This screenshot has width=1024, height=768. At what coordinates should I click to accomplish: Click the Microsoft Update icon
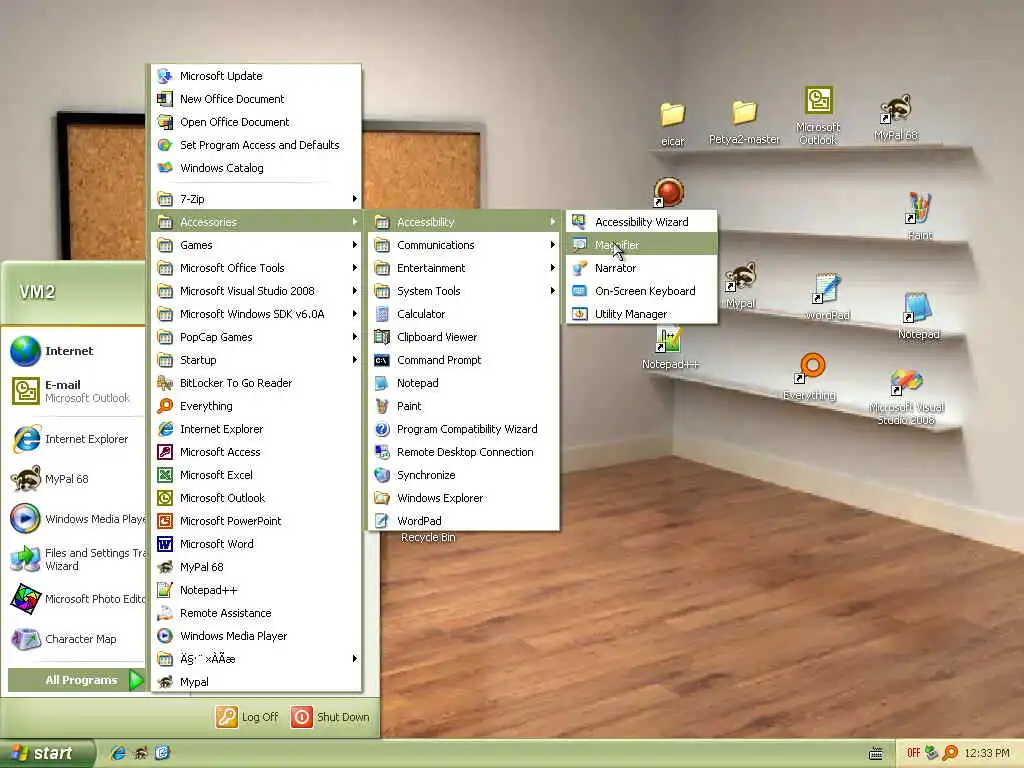(165, 76)
